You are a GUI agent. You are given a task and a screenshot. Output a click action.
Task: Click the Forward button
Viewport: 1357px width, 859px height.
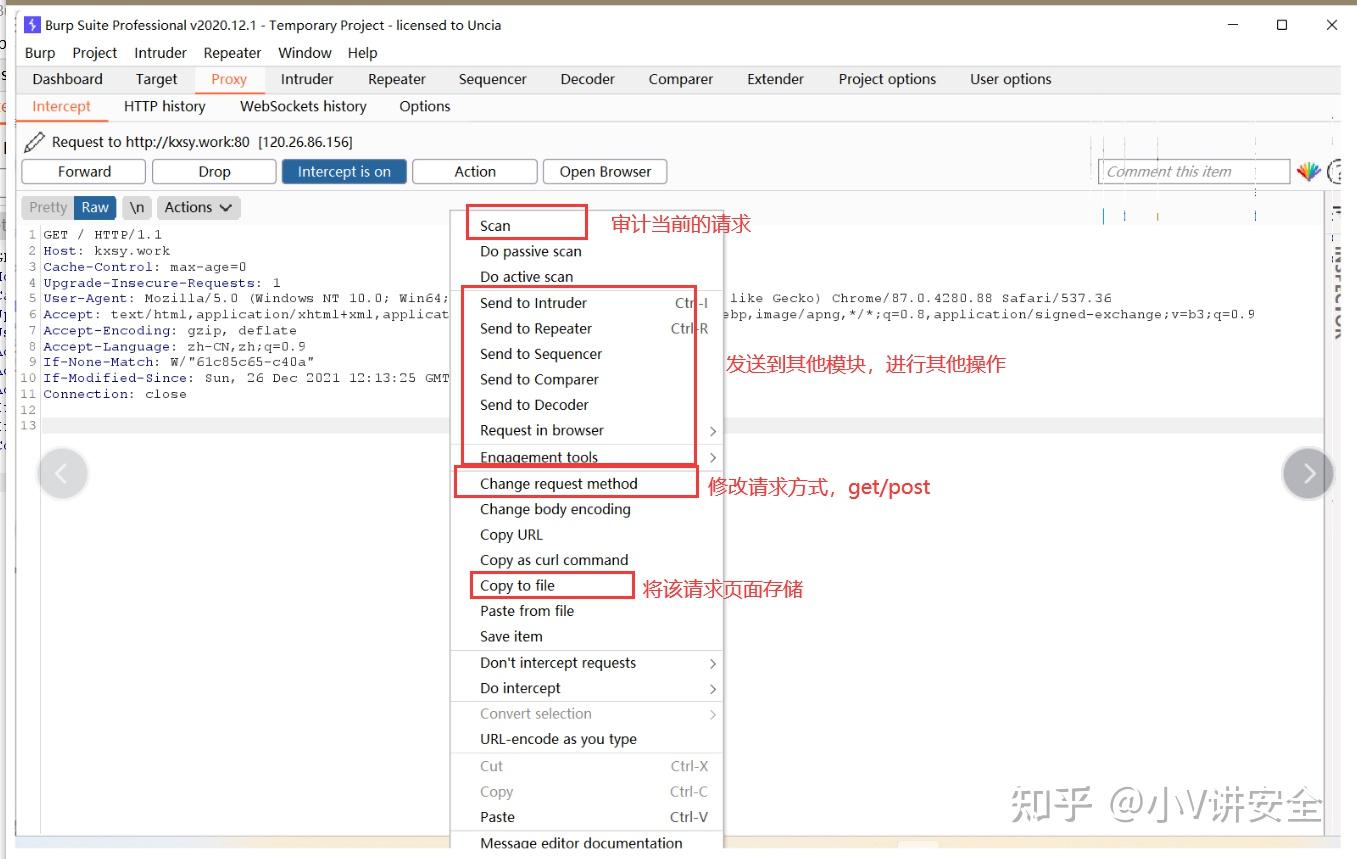[84, 171]
